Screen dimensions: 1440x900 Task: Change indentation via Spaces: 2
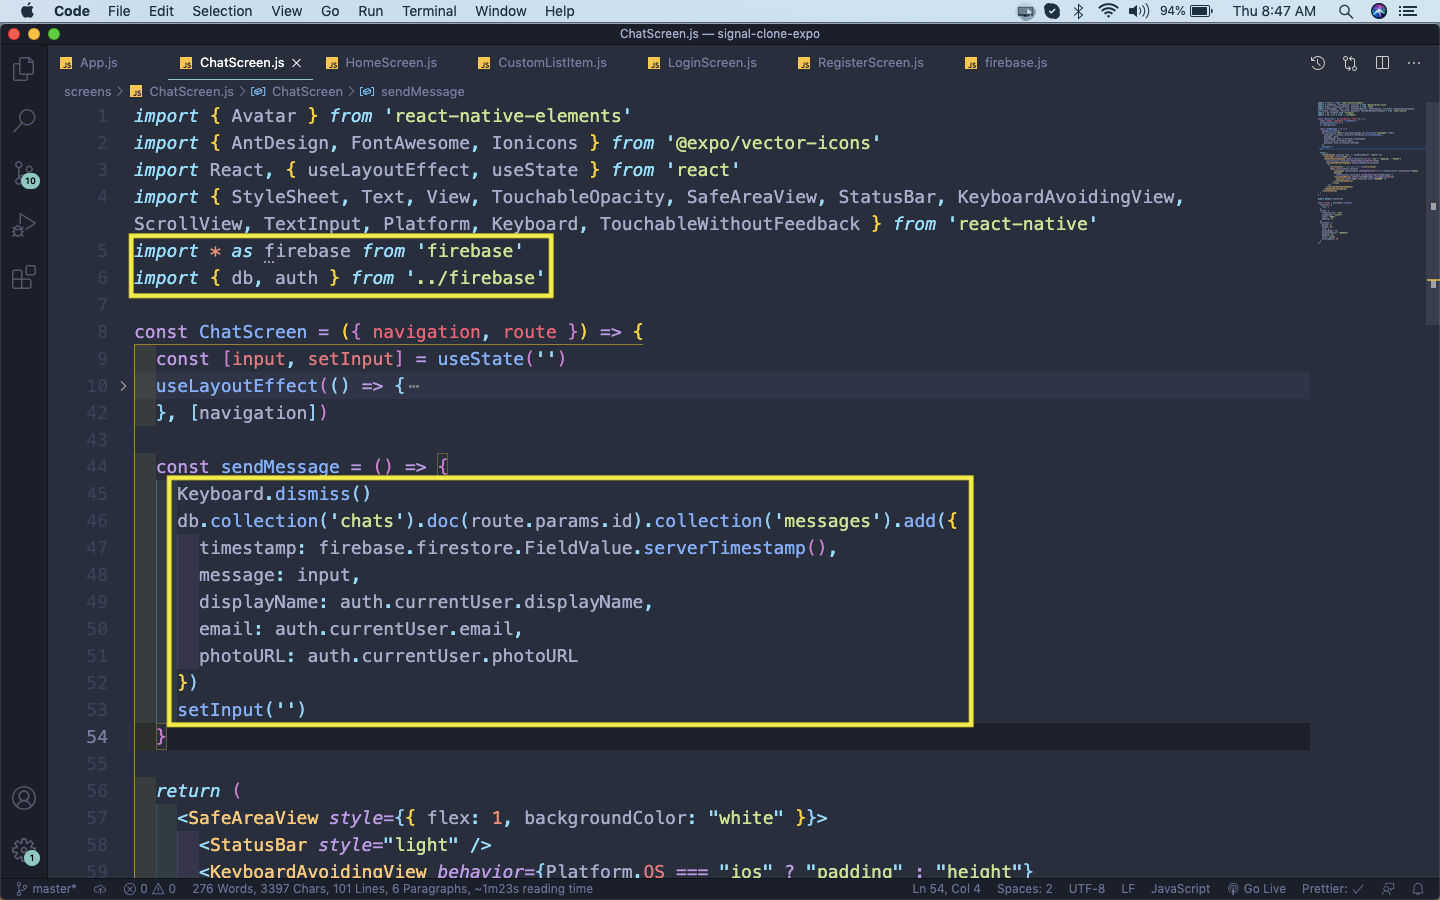1024,889
